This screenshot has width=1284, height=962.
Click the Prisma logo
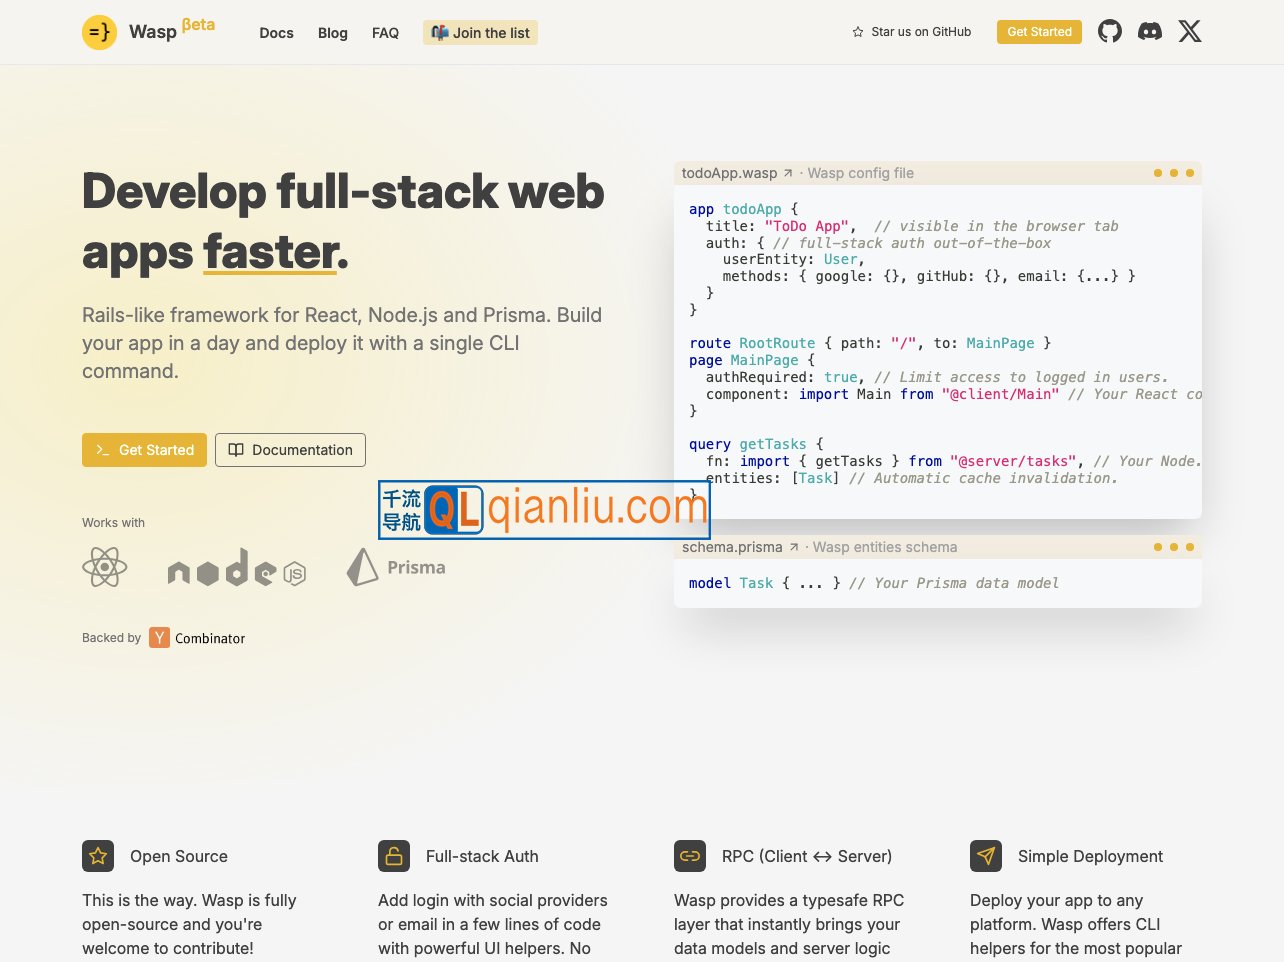point(396,567)
